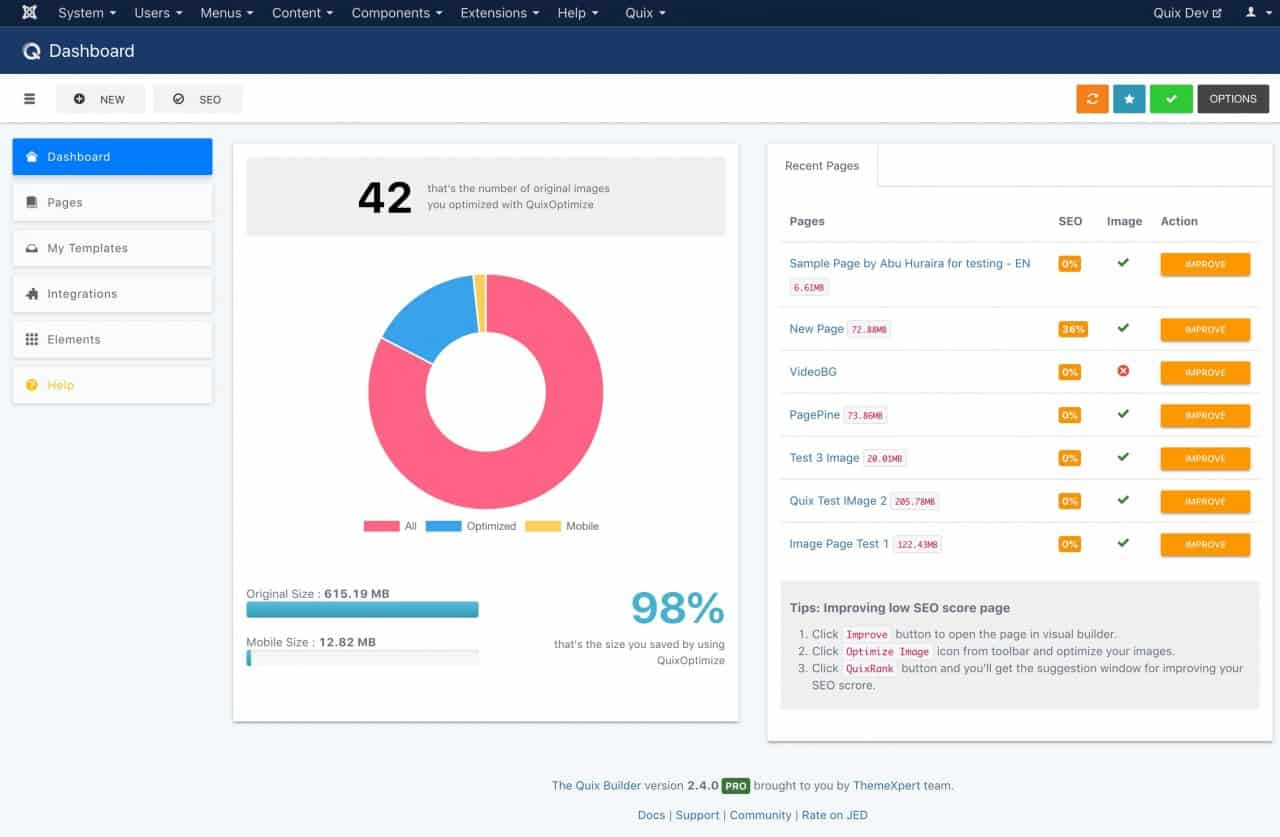Expand the Content dropdown
This screenshot has height=837, width=1280.
(302, 13)
